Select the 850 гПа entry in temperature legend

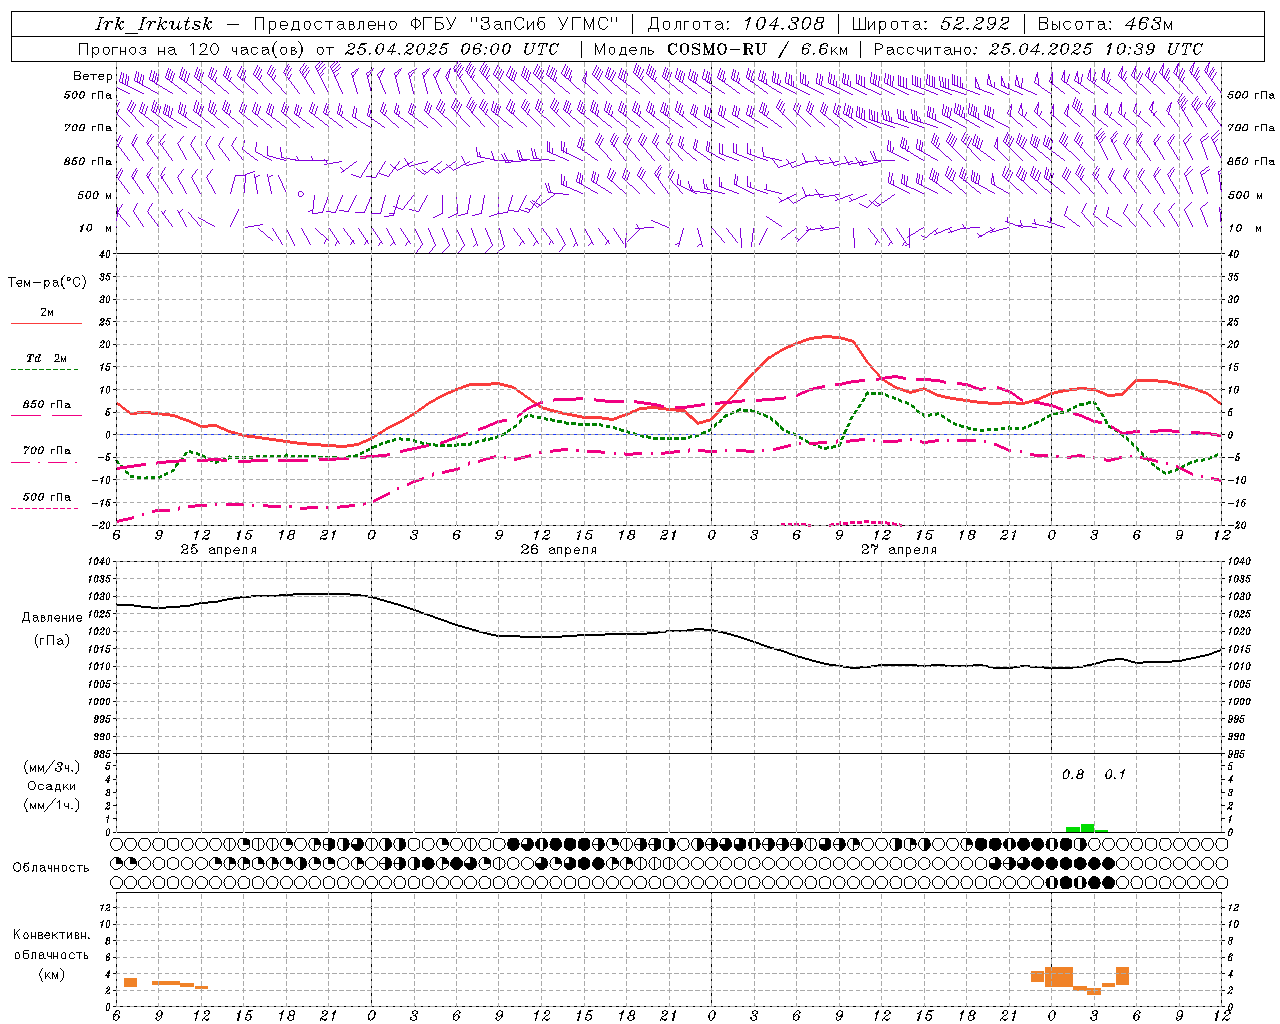click(47, 405)
